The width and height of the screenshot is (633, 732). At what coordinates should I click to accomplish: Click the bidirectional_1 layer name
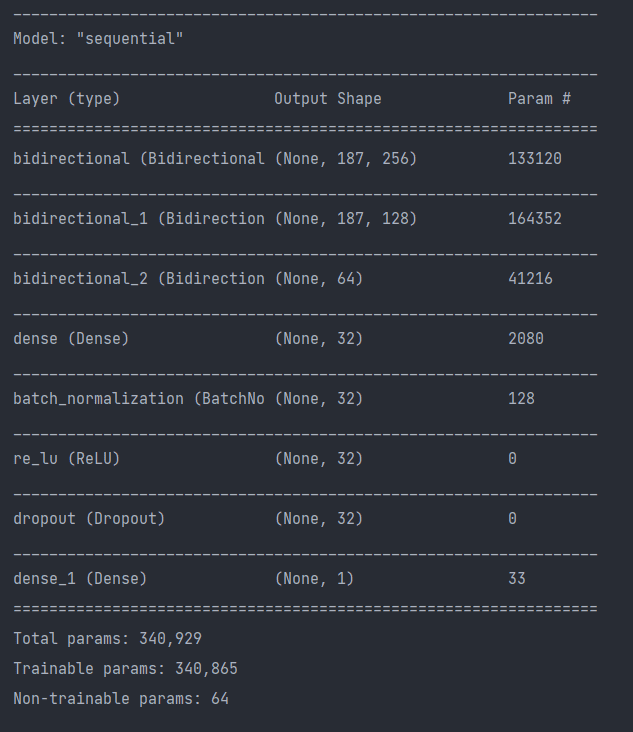tap(139, 219)
